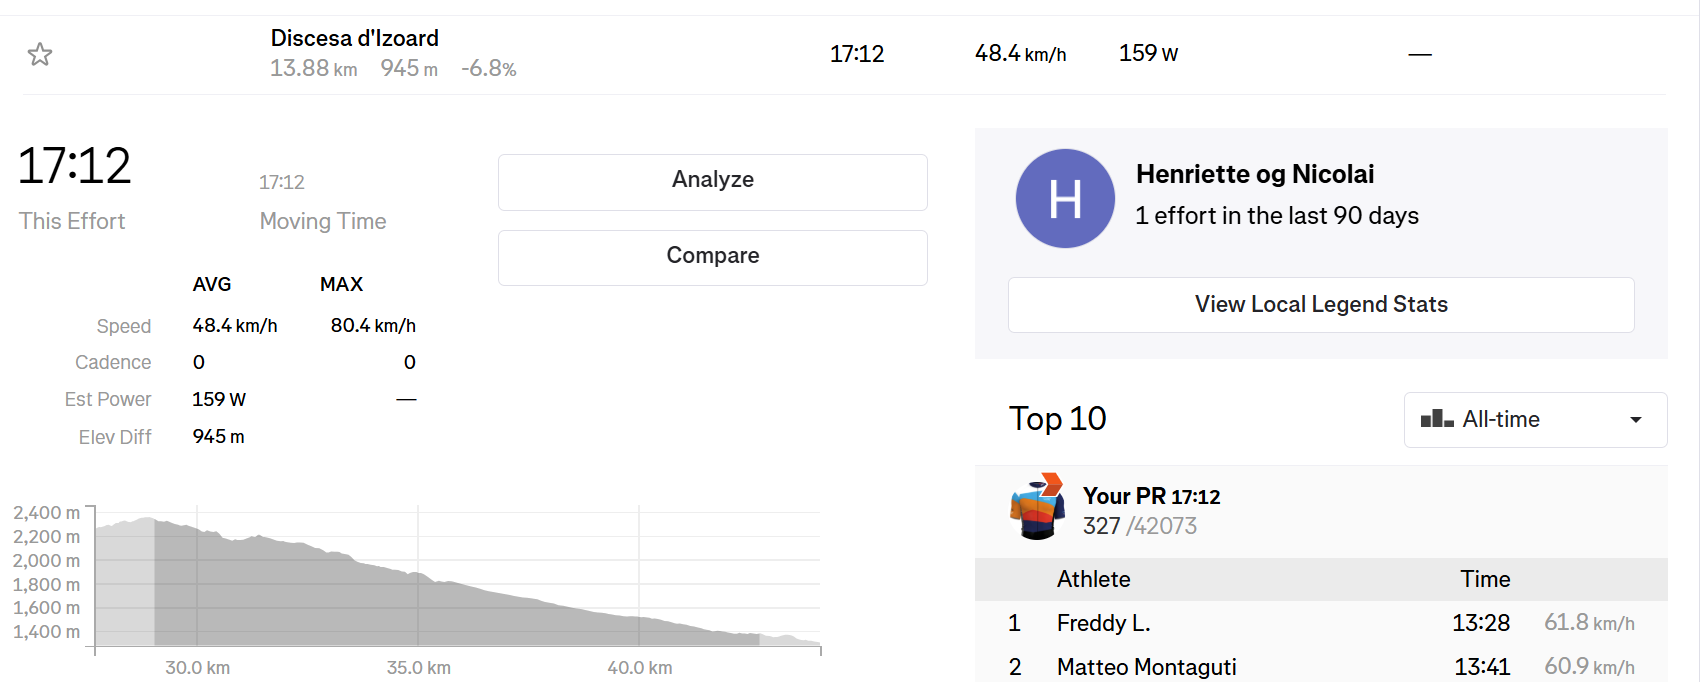Open Freddy L.'s athlete profile
This screenshot has height=682, width=1707.
[x=1103, y=623]
